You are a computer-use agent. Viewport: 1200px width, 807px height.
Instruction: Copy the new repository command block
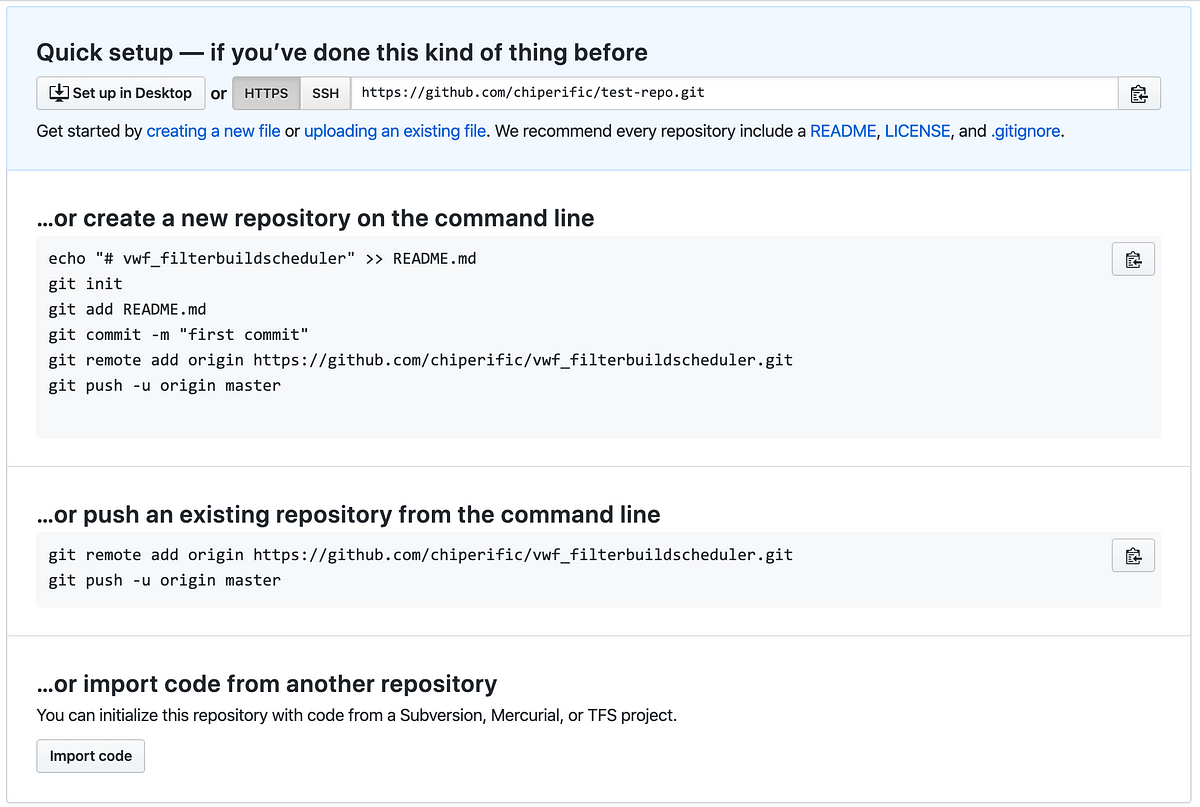point(1133,259)
